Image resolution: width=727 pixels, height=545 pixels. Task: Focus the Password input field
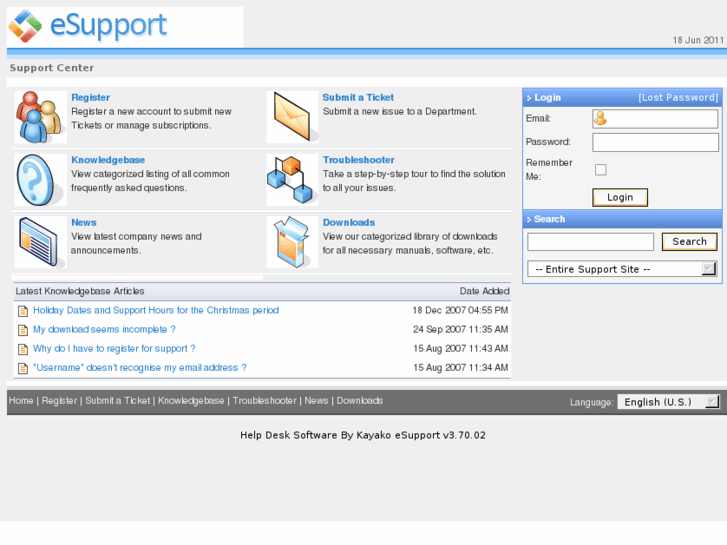(655, 142)
